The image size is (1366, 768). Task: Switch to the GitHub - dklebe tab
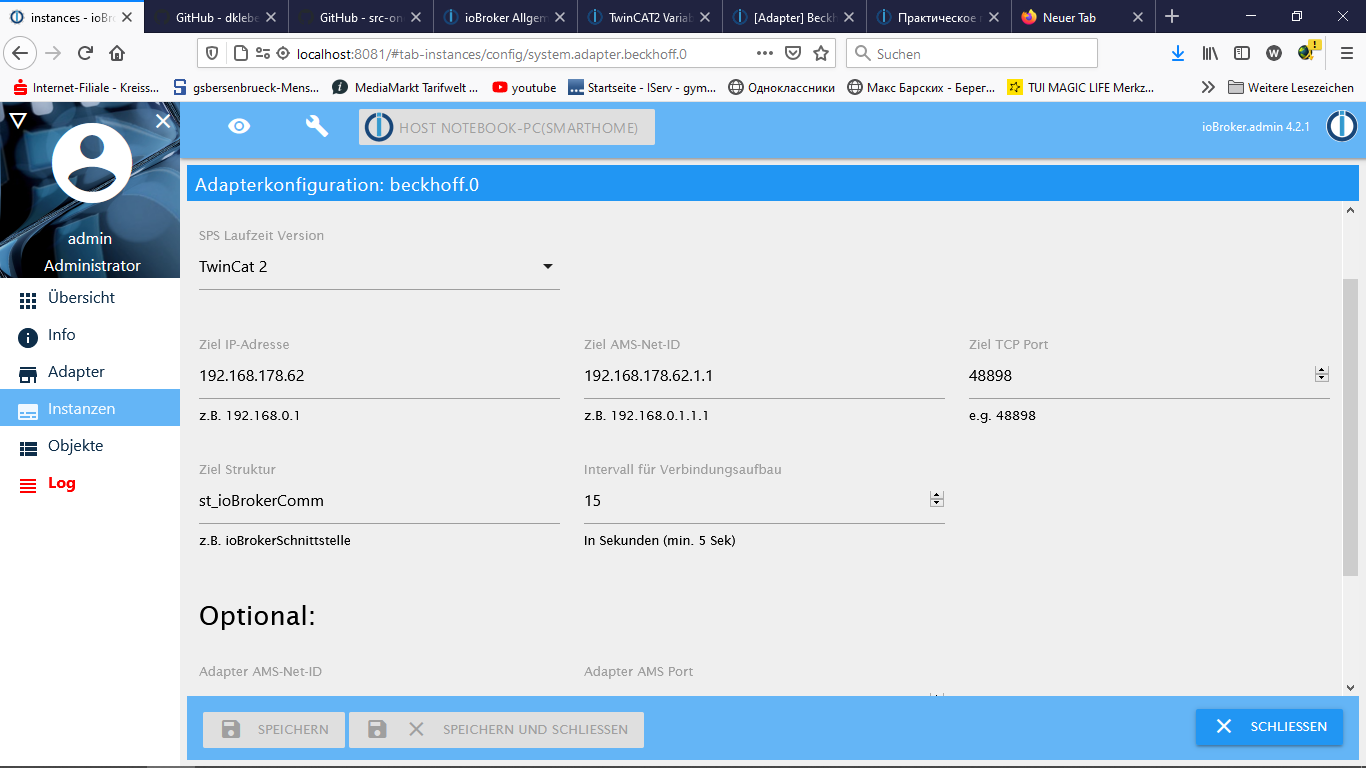point(217,17)
